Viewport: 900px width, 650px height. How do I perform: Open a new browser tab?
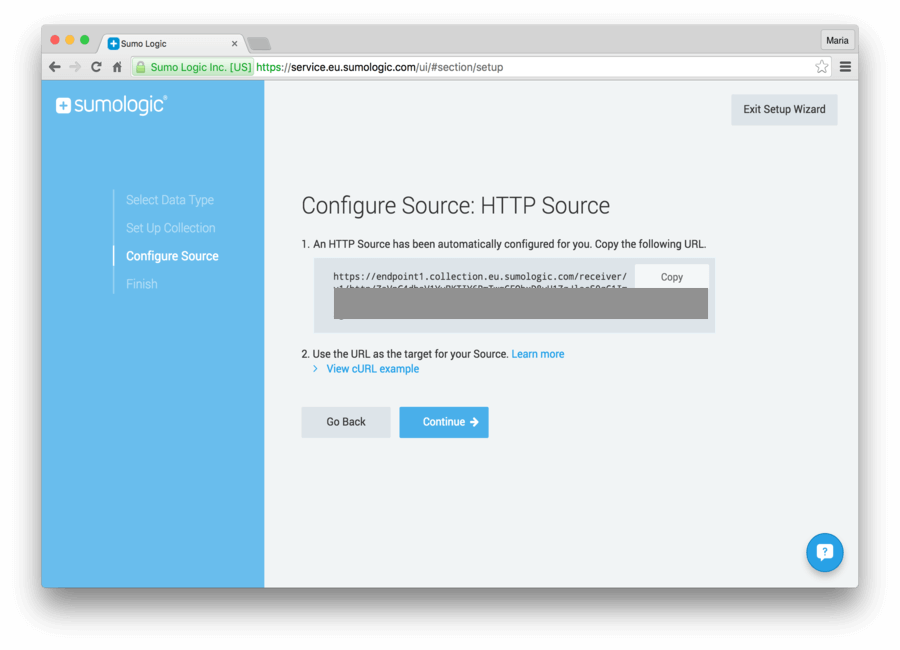tap(259, 44)
